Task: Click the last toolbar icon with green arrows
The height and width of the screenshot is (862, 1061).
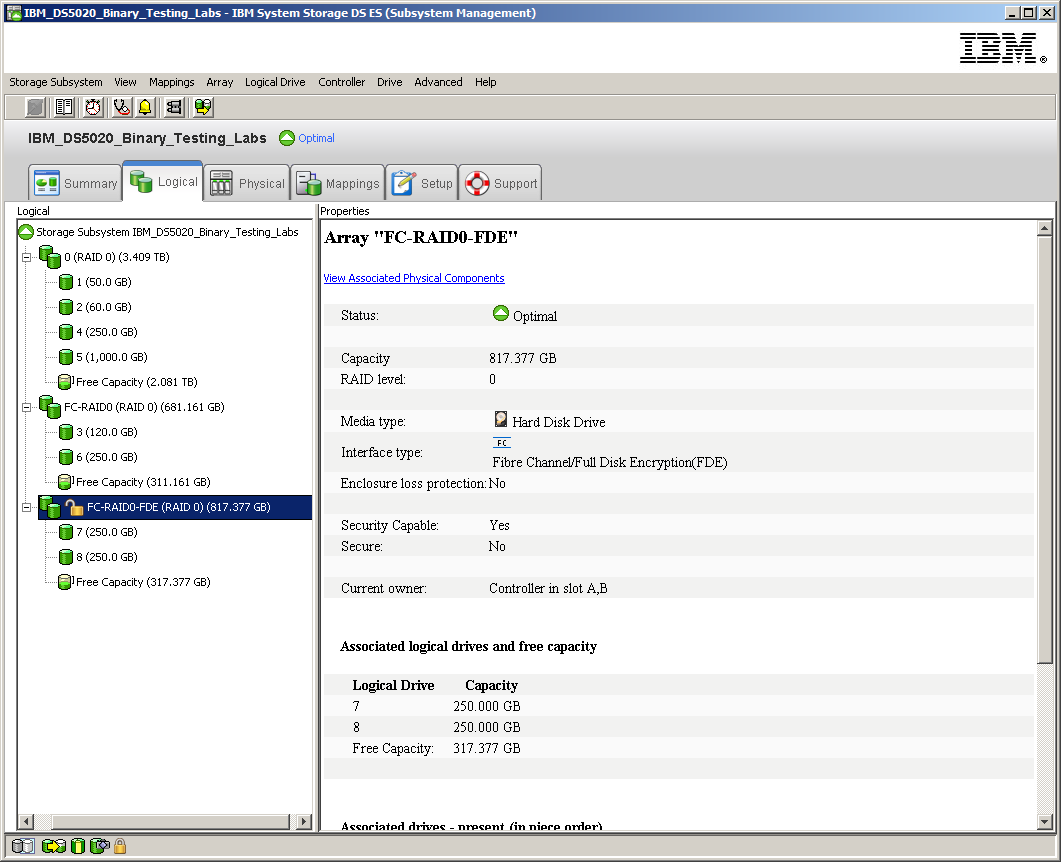Action: (x=203, y=107)
